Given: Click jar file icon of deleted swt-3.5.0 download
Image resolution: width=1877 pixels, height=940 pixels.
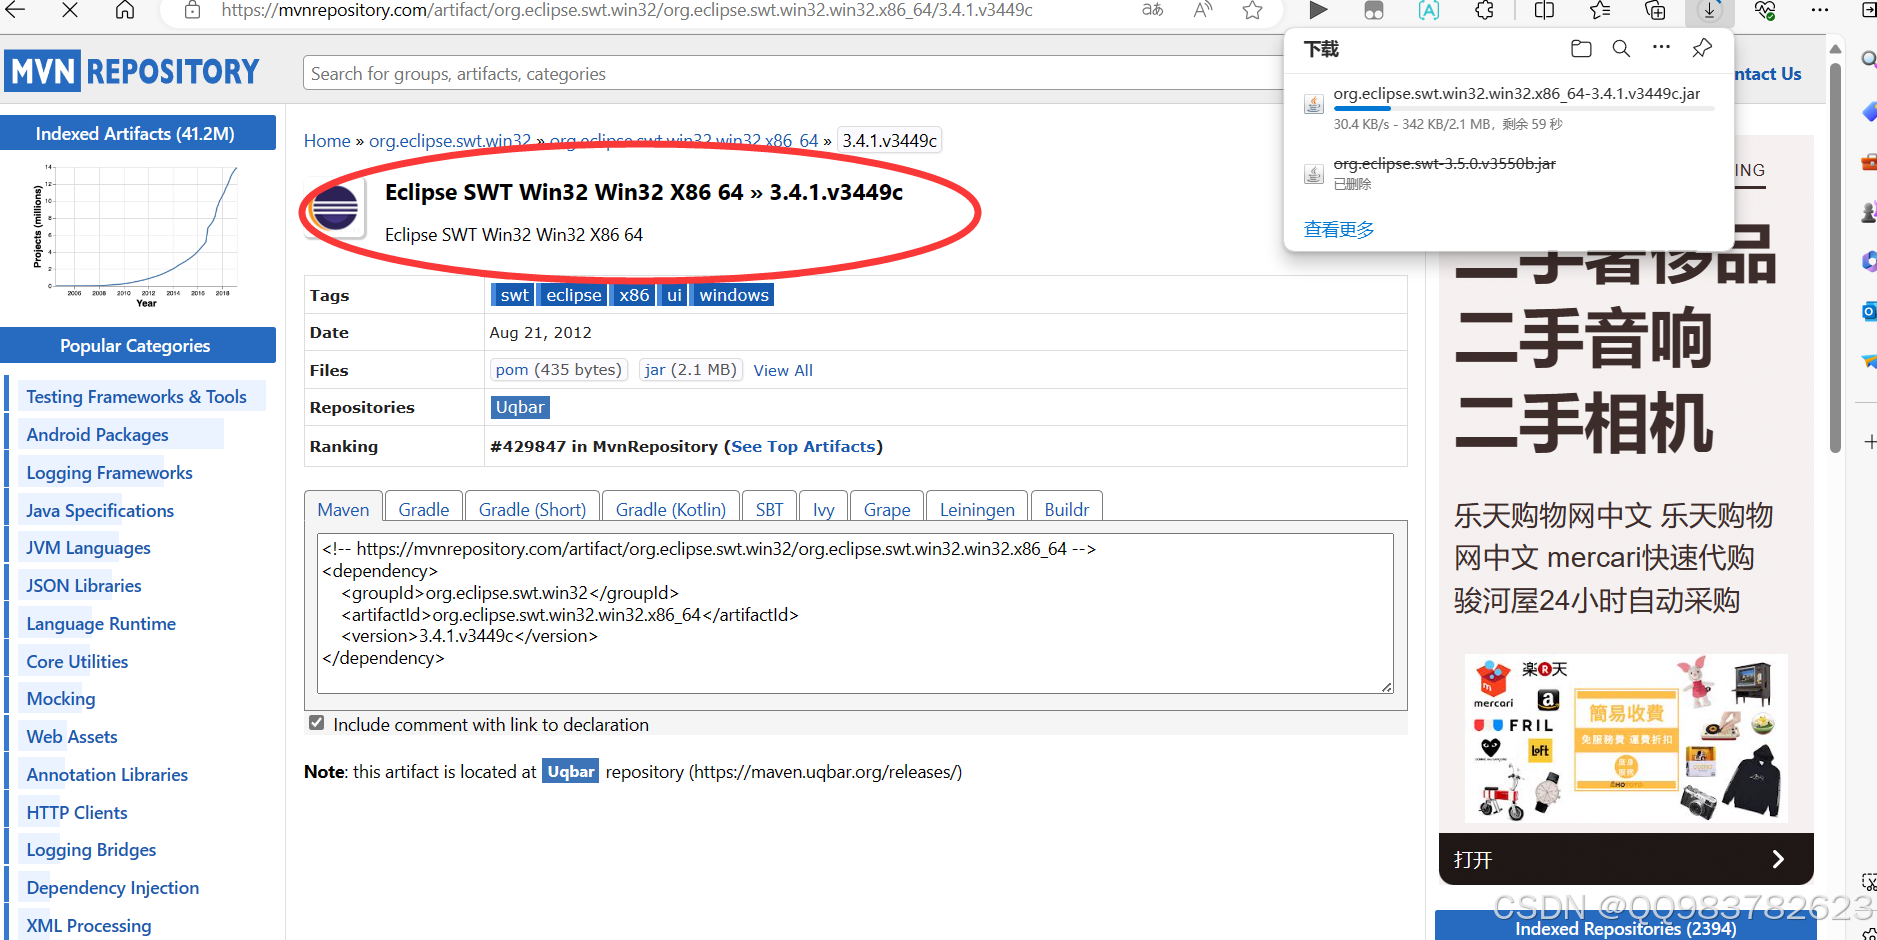Looking at the screenshot, I should pyautogui.click(x=1314, y=174).
